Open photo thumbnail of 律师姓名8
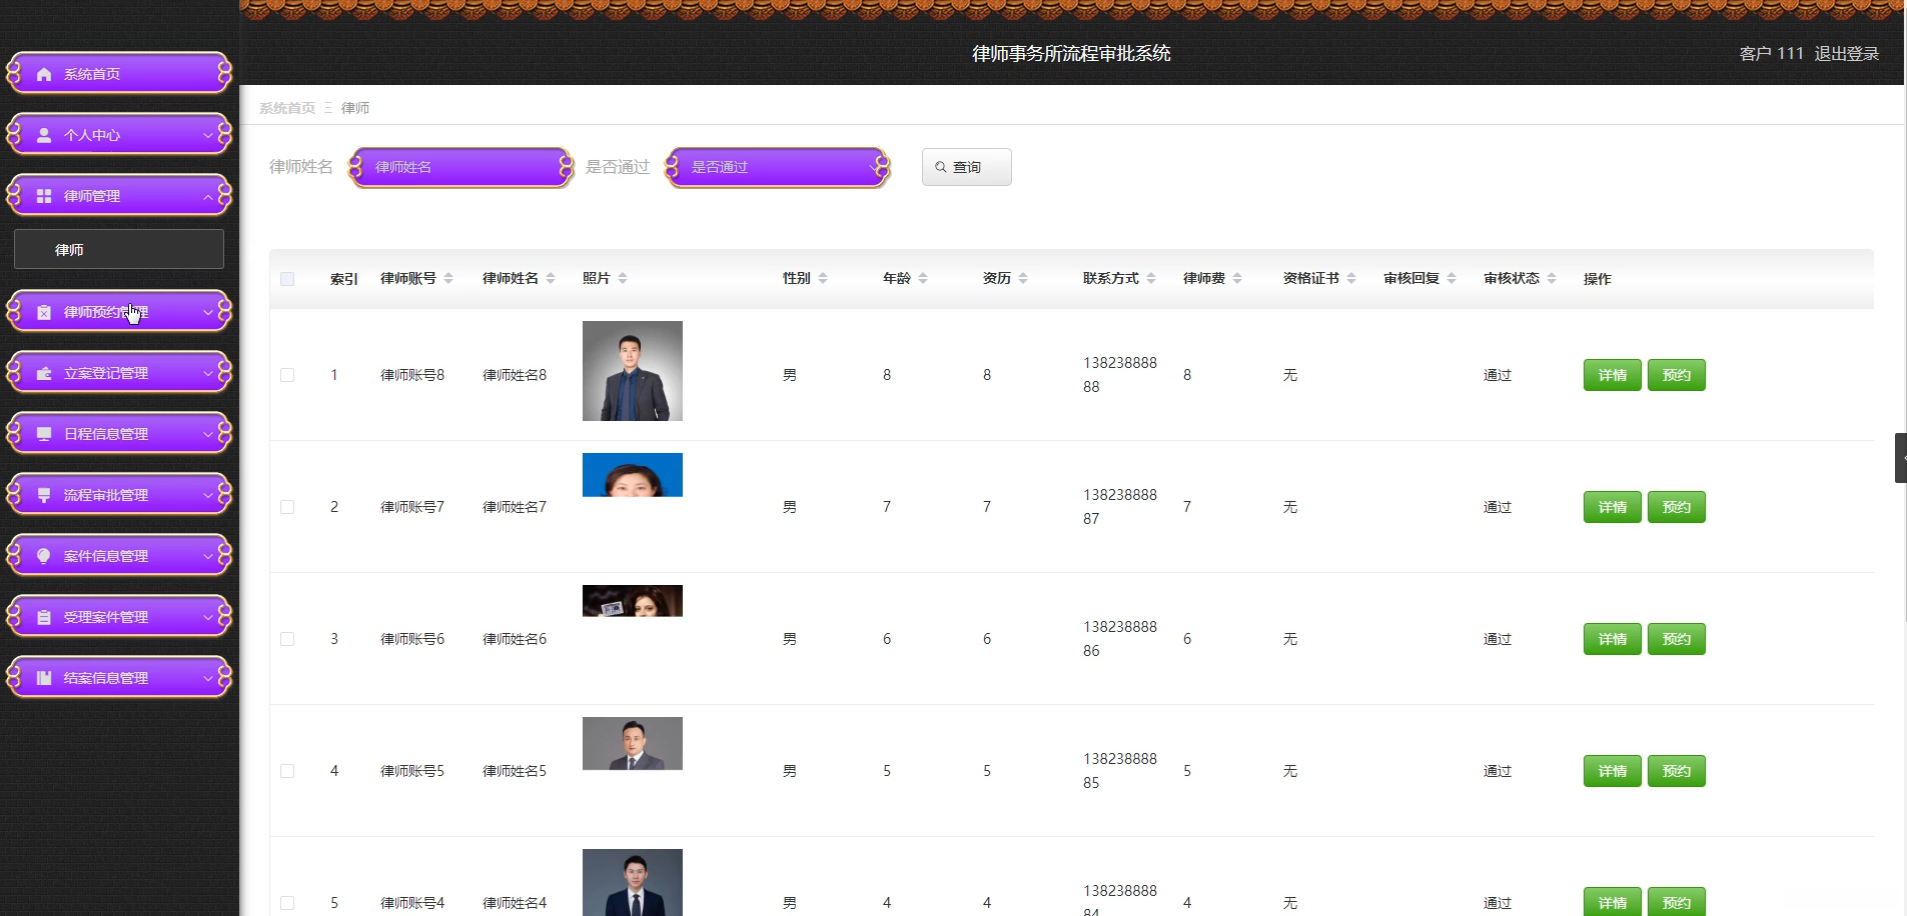Viewport: 1907px width, 916px height. [632, 371]
